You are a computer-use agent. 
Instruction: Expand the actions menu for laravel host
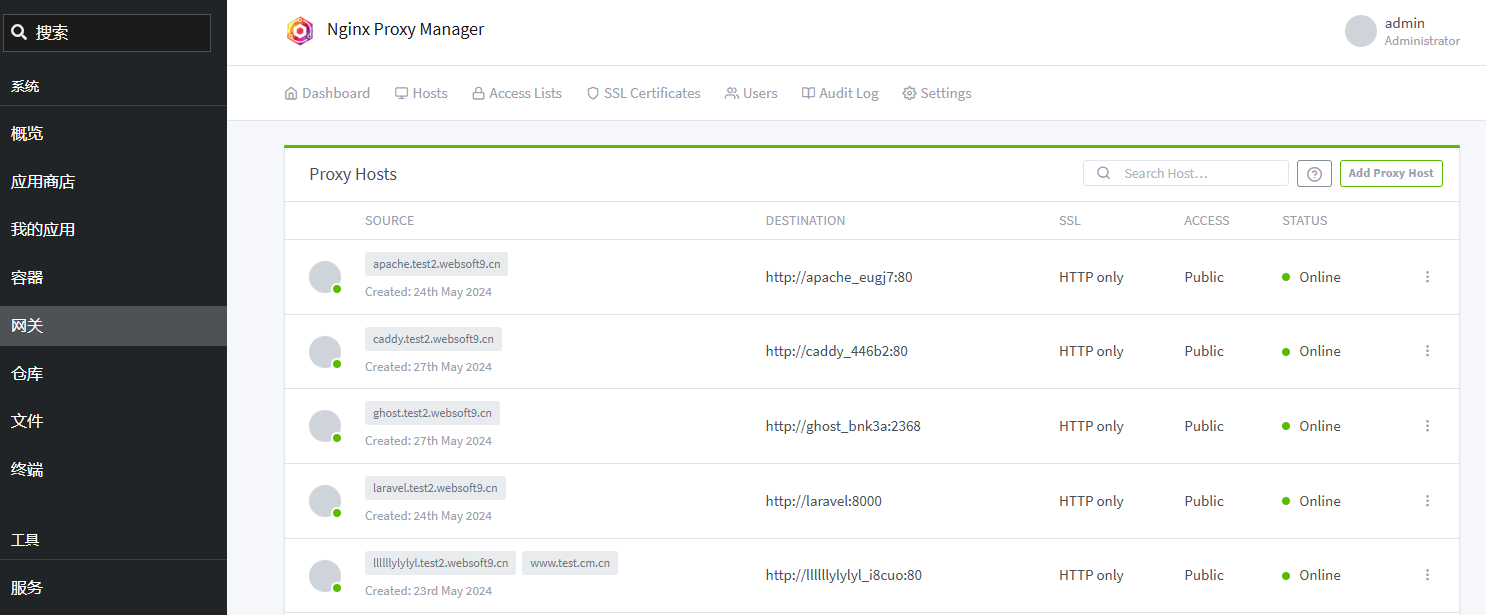pos(1427,501)
